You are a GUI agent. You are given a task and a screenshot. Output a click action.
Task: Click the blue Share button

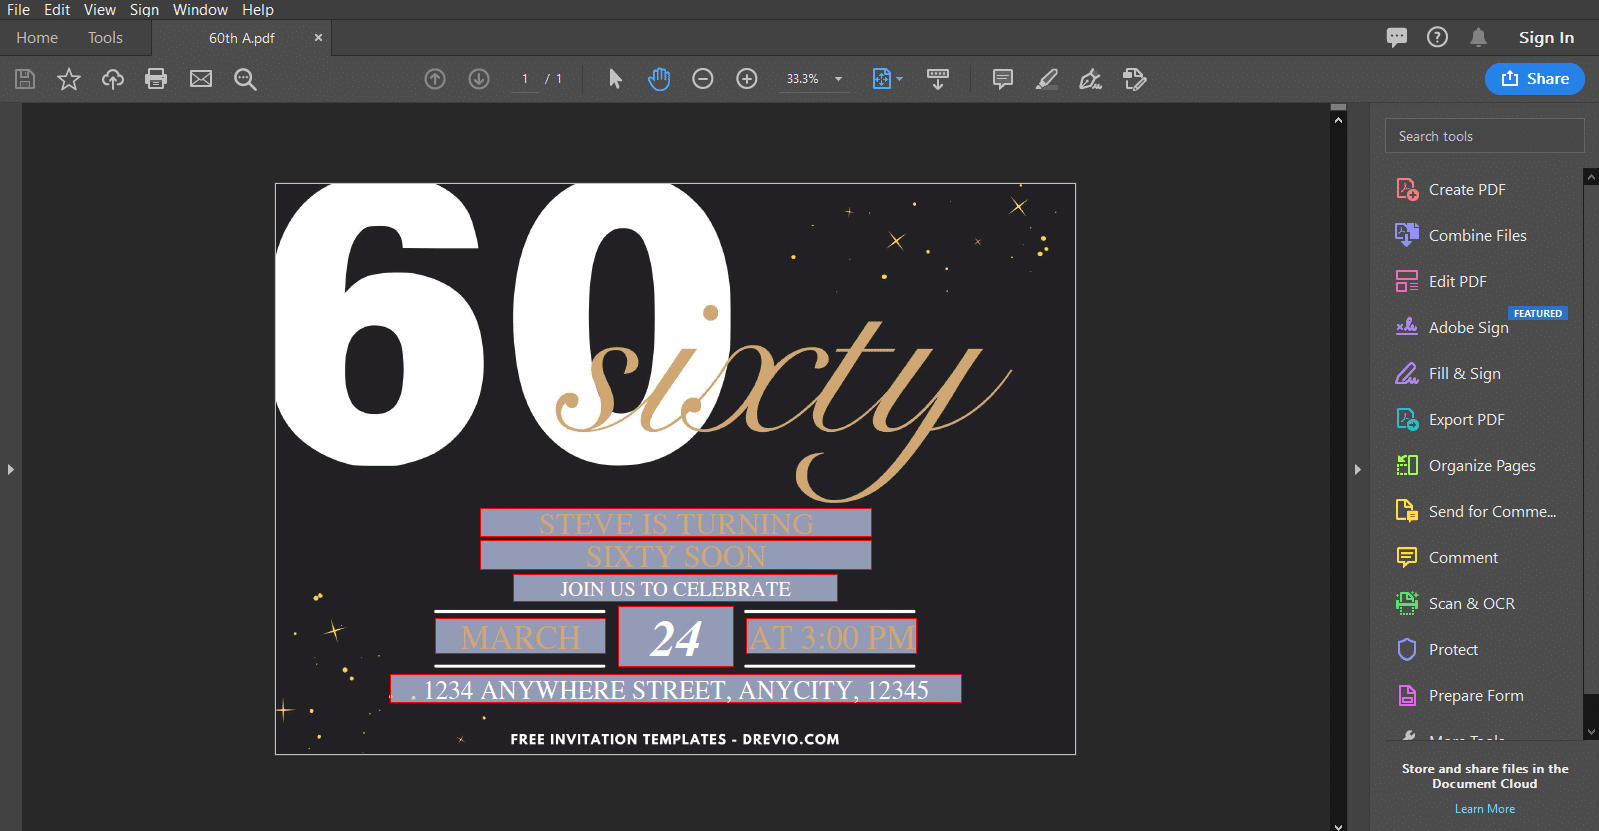[1535, 79]
